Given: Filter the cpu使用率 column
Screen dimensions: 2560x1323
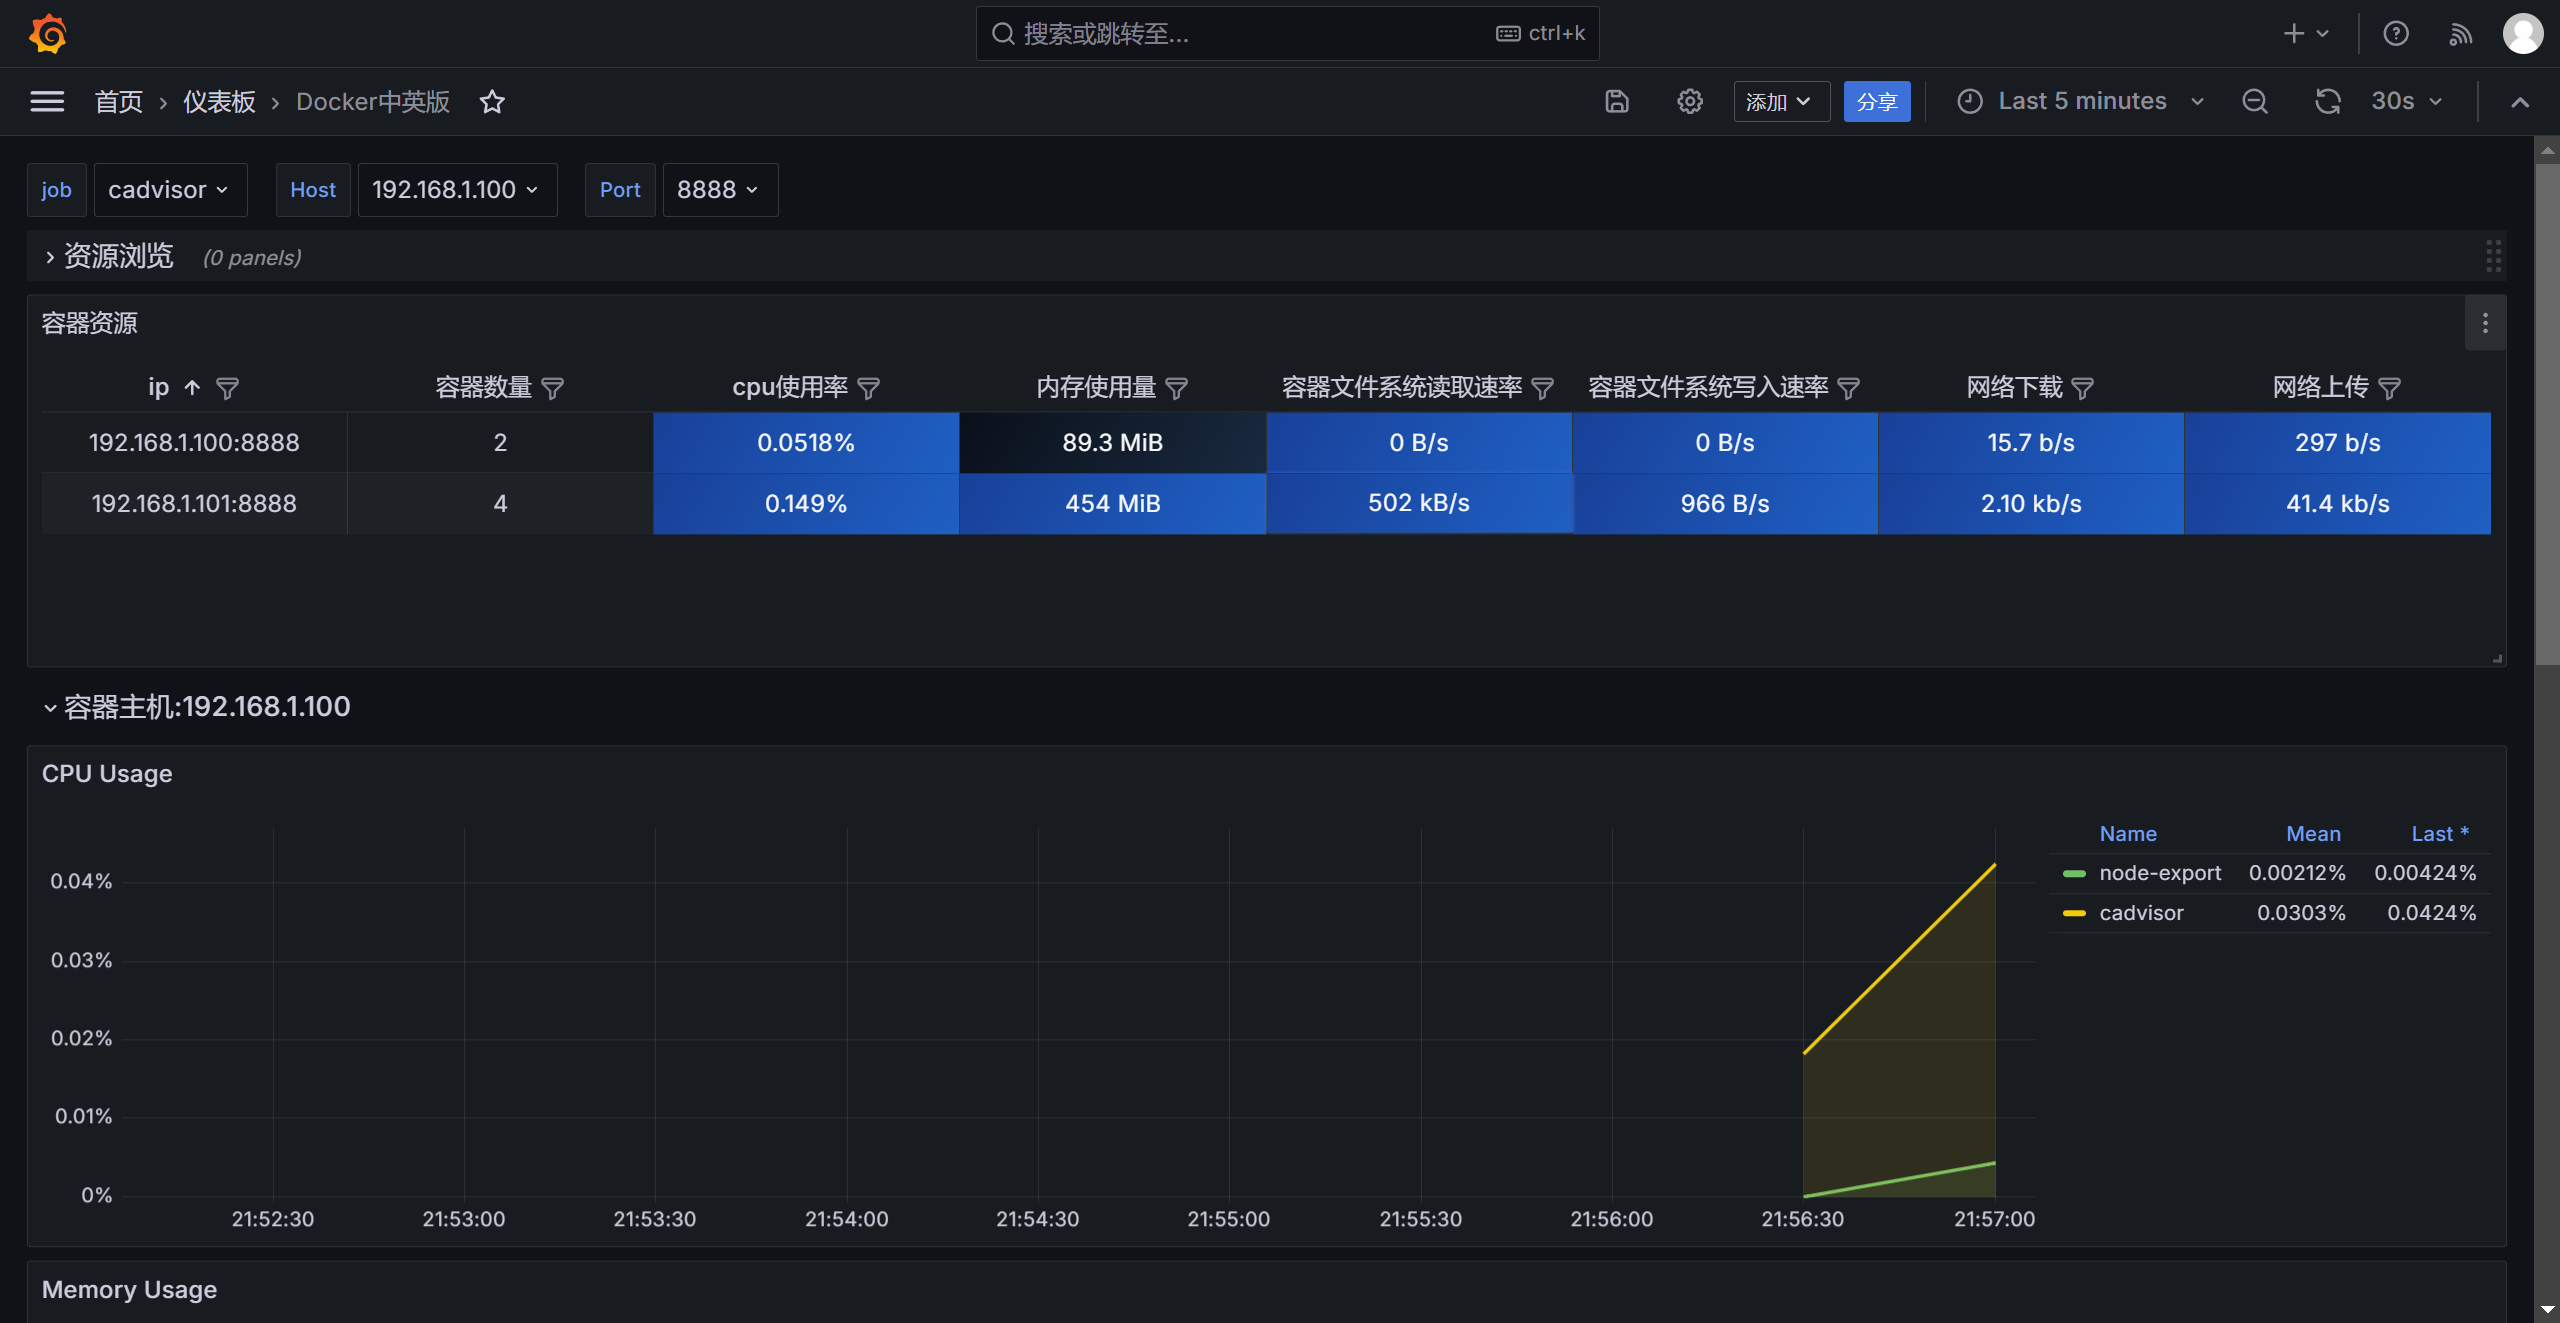Looking at the screenshot, I should tap(869, 388).
